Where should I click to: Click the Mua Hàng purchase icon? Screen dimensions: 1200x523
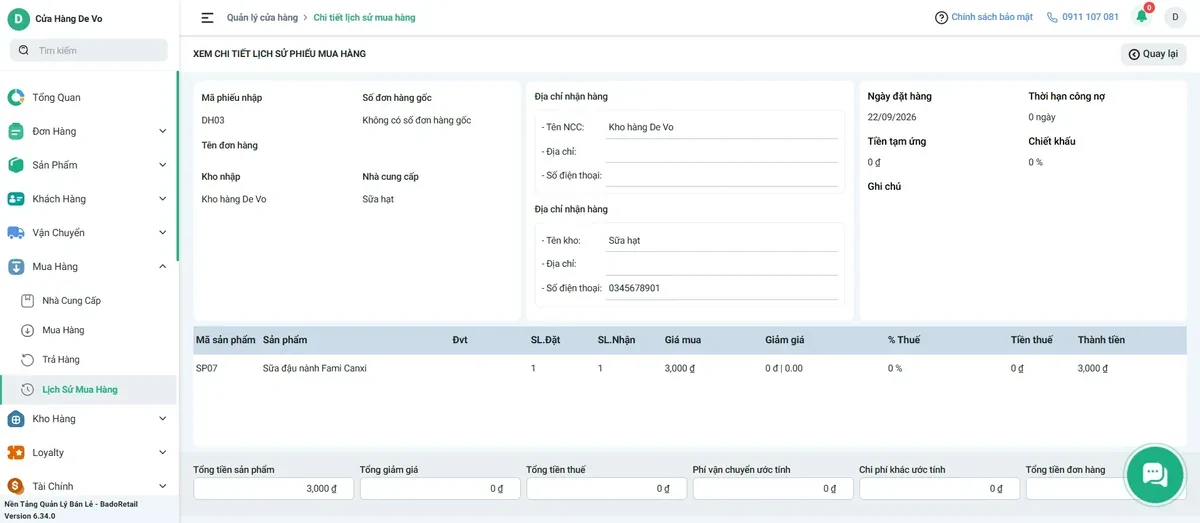pyautogui.click(x=16, y=267)
